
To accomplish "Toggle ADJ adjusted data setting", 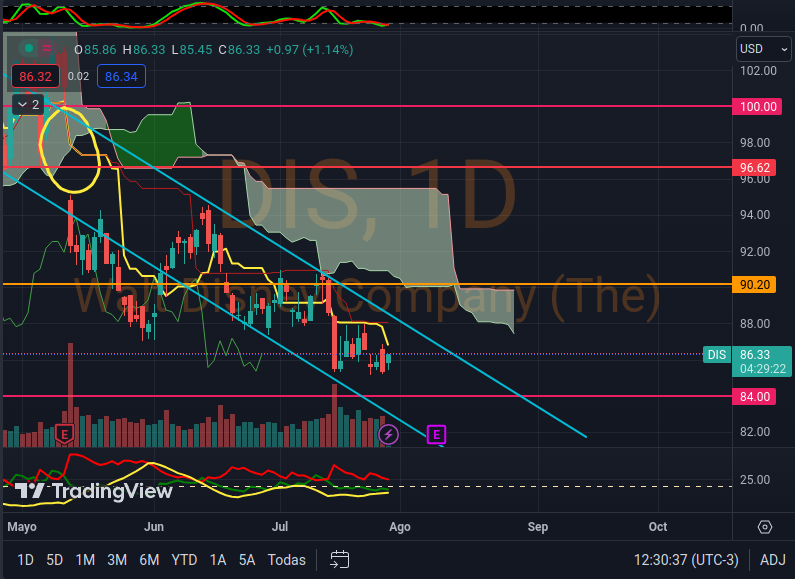I will click(x=769, y=560).
